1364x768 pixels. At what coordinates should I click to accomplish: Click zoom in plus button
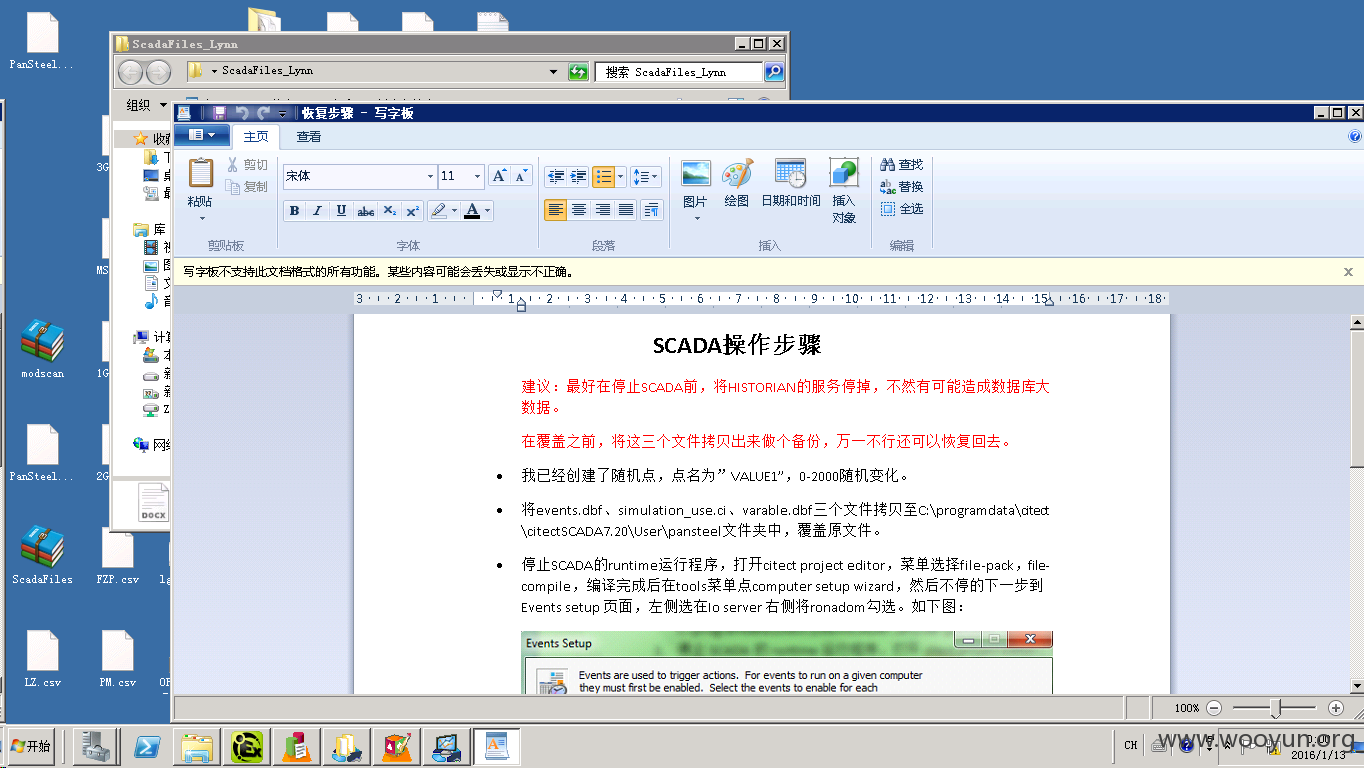(1335, 708)
